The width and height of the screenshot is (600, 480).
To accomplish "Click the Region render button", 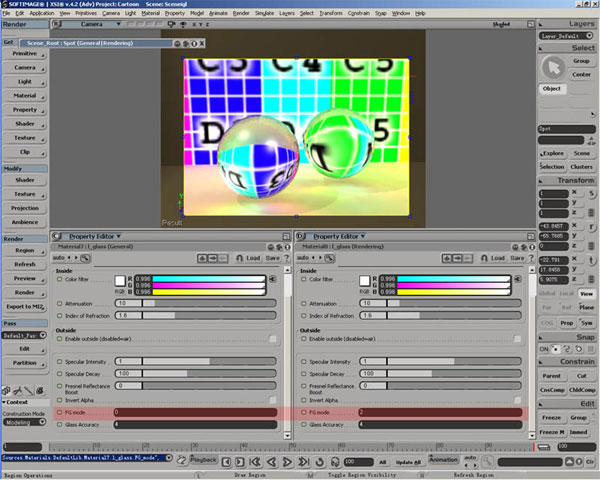I will 25,250.
